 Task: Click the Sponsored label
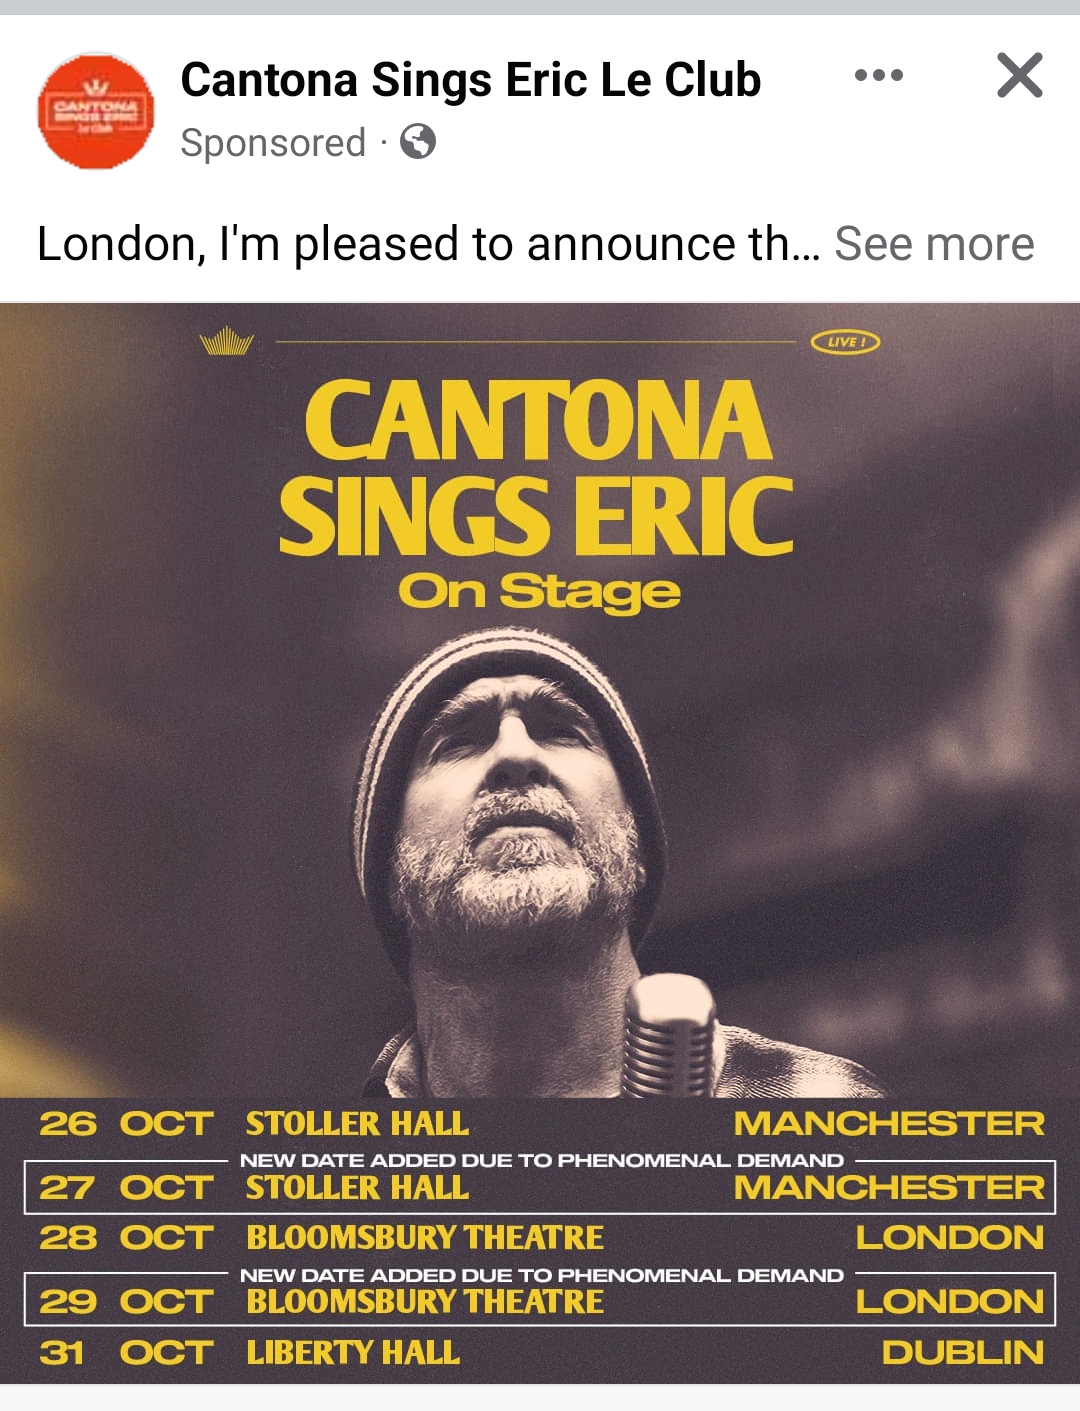coord(273,143)
